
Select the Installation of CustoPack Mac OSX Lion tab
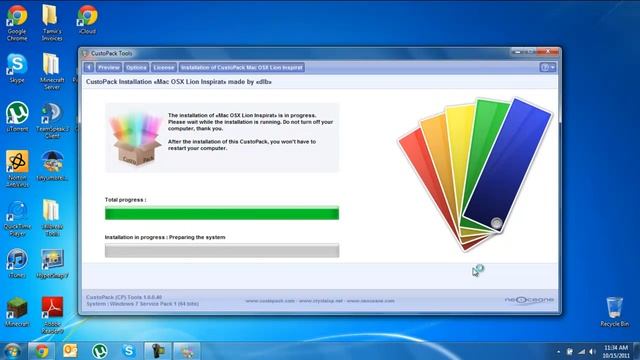(242, 67)
